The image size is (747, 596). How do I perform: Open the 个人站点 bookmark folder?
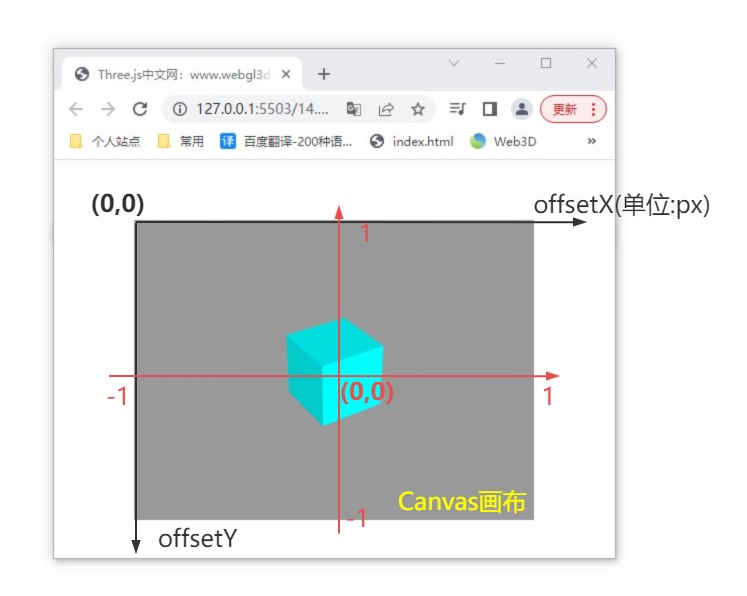pyautogui.click(x=105, y=142)
